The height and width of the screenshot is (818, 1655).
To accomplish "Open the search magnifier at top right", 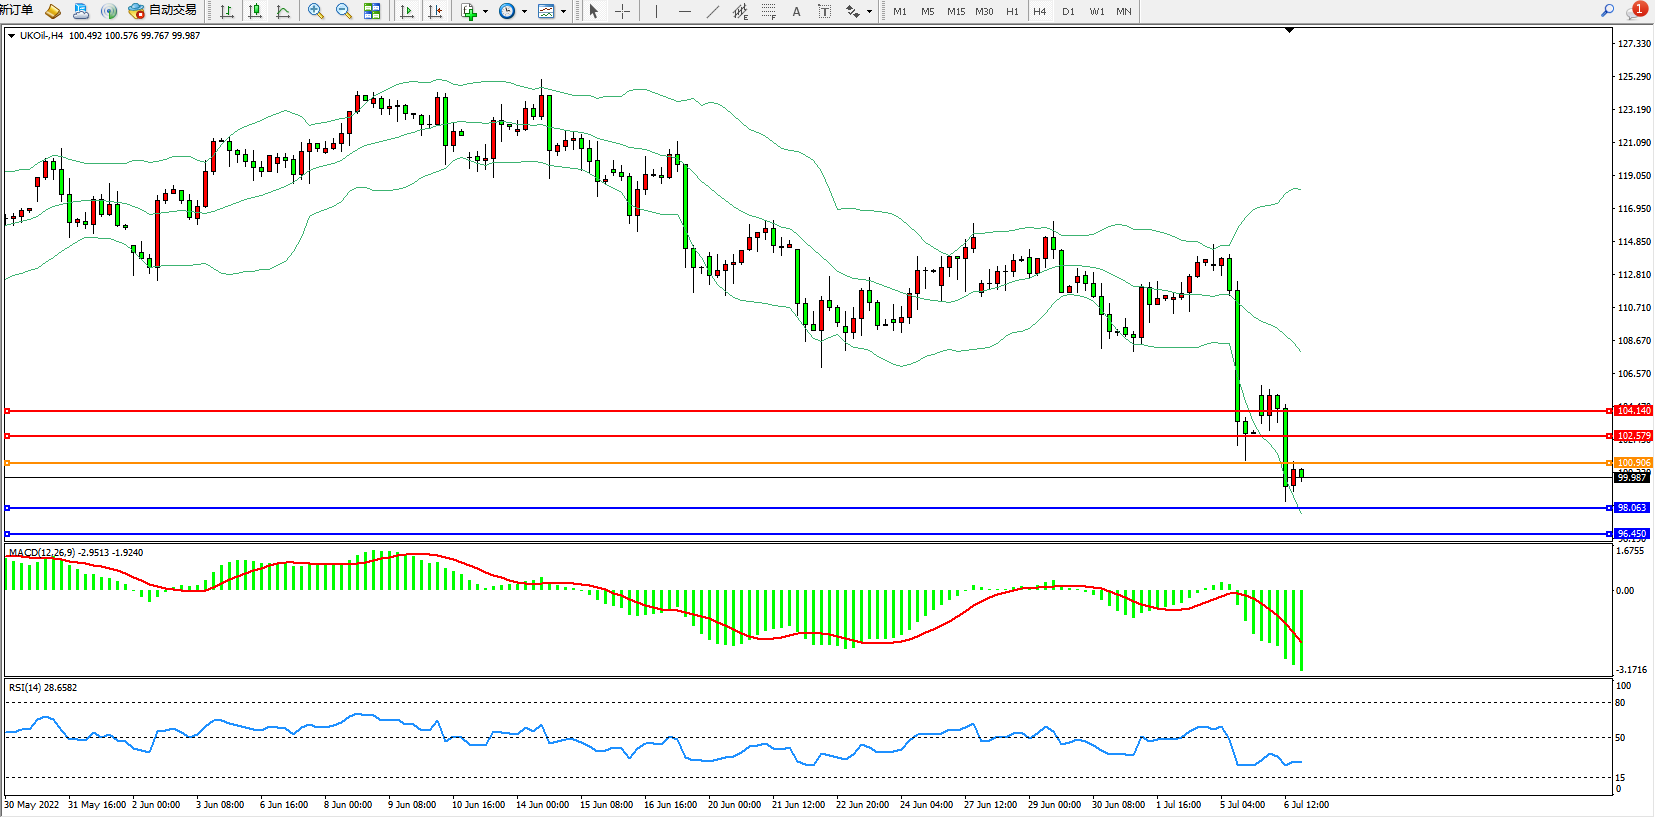I will [1607, 10].
